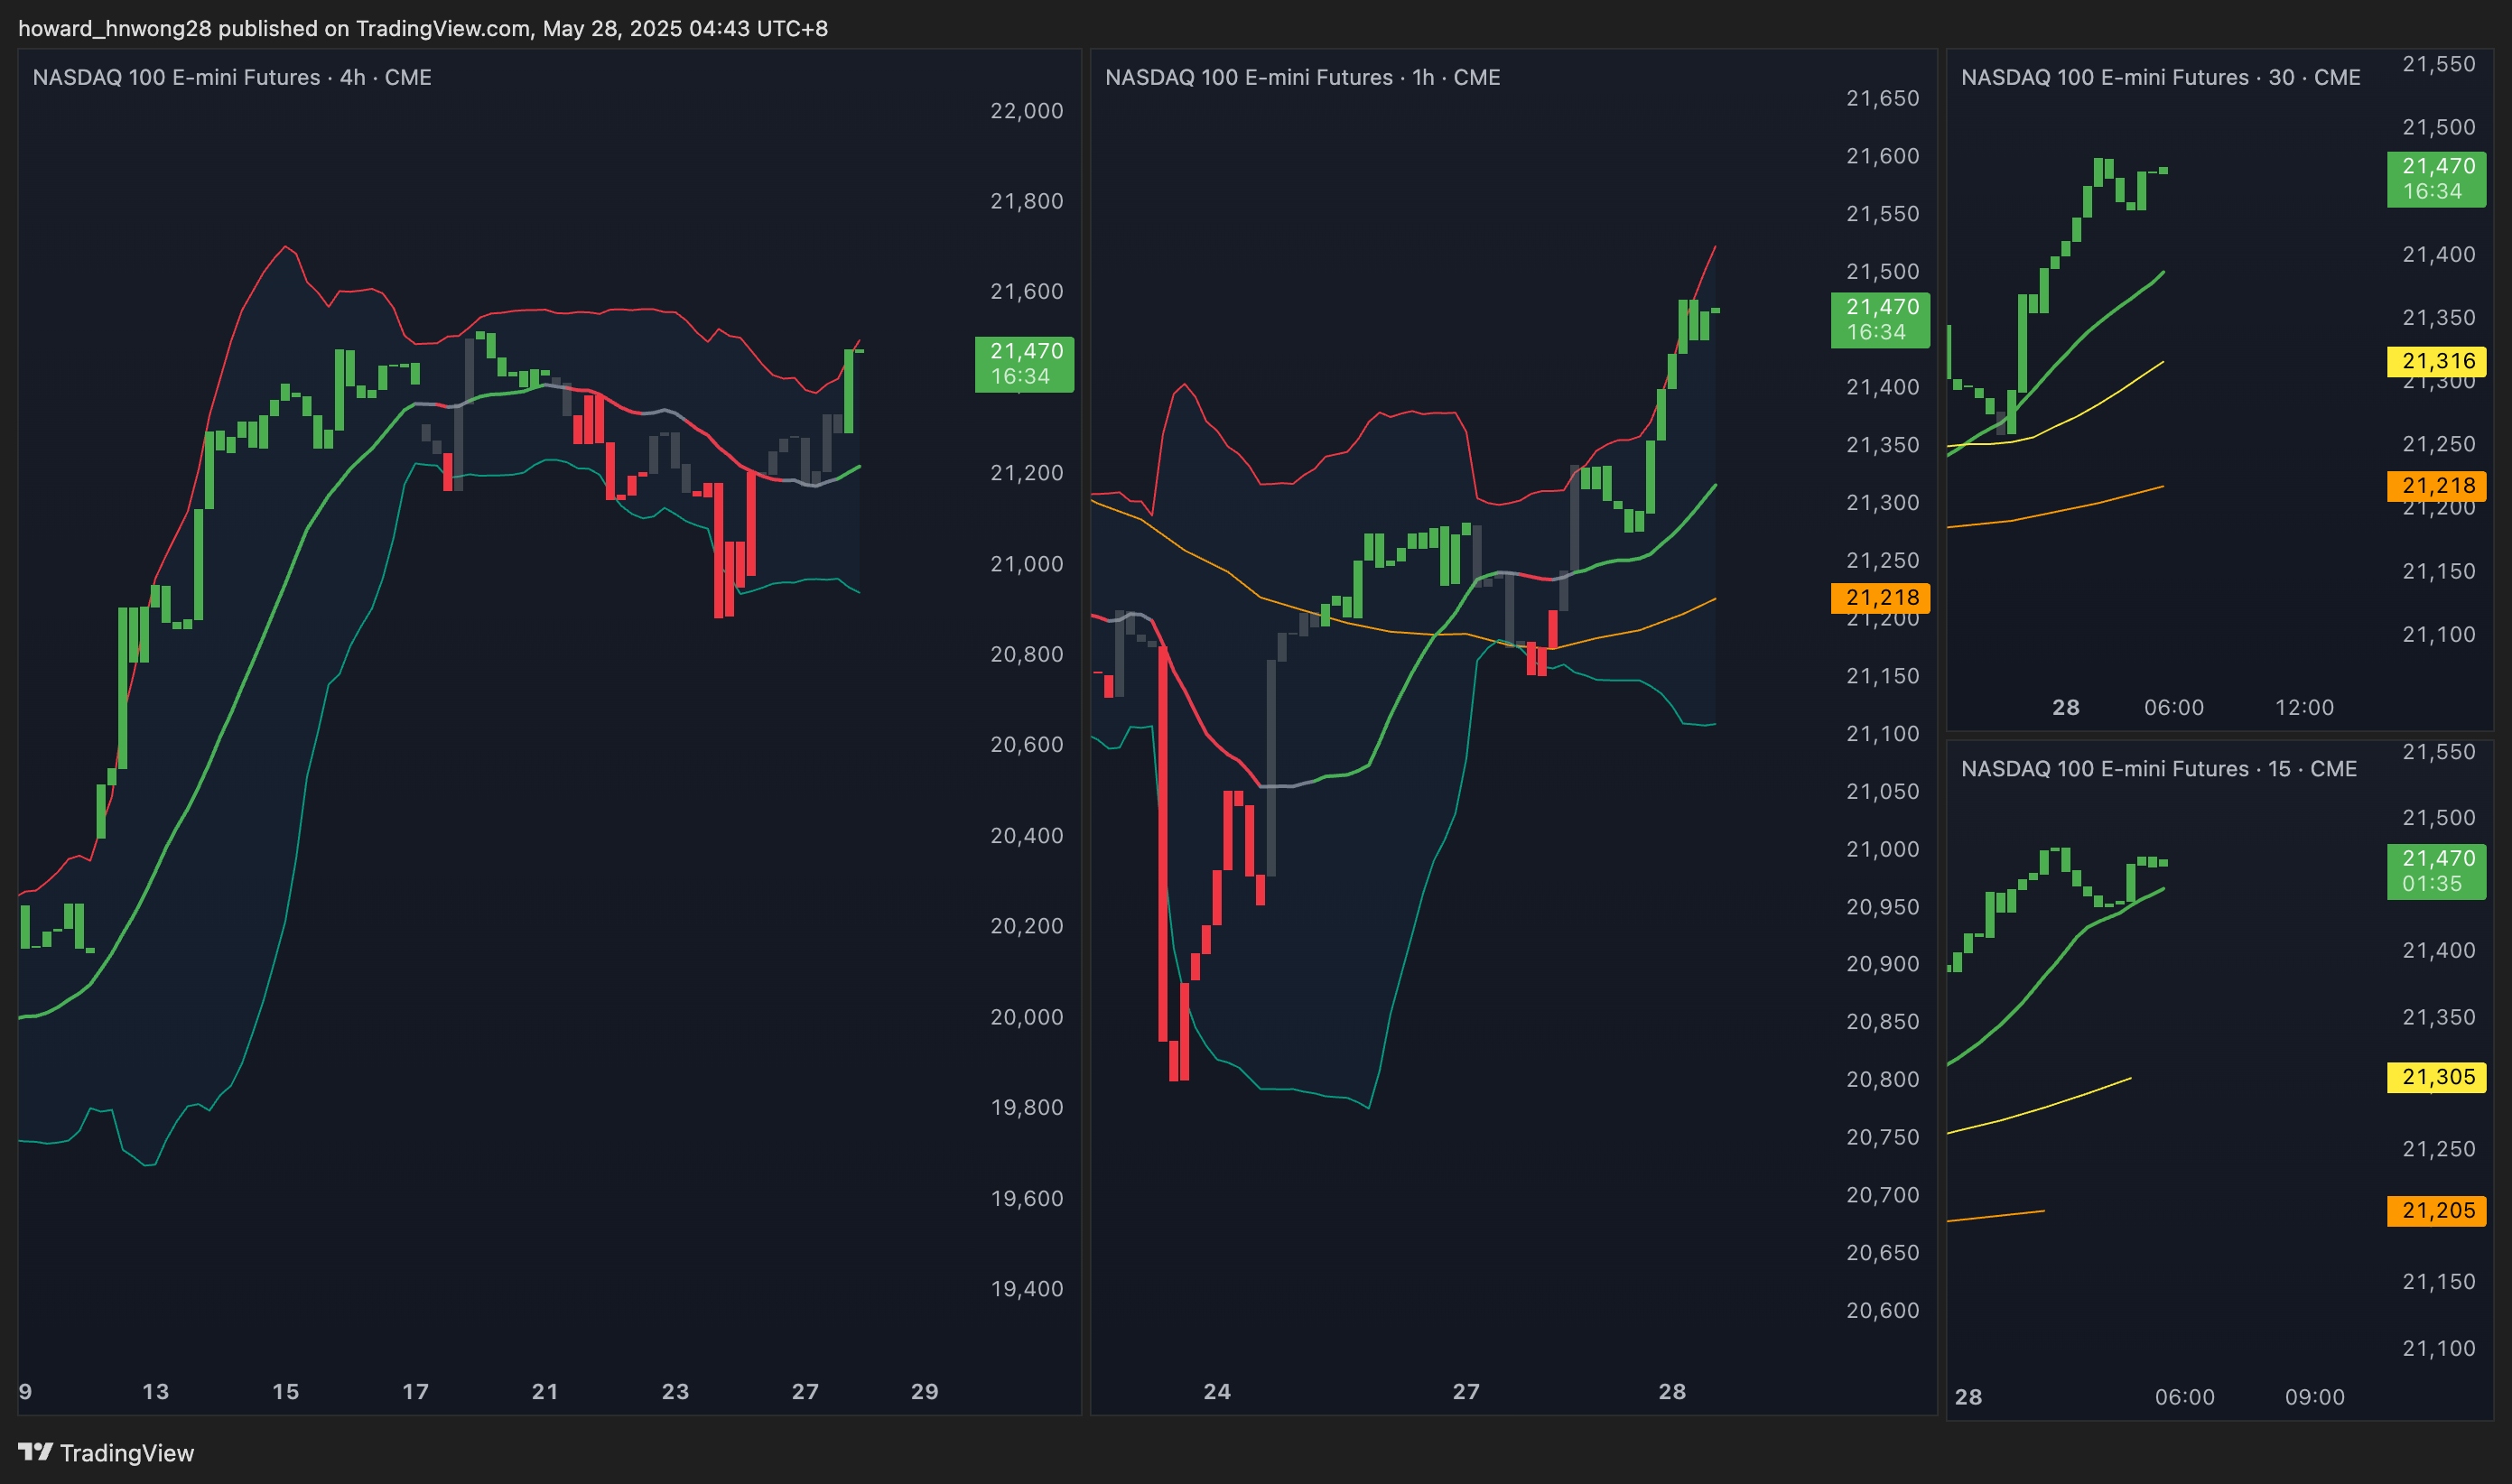
Task: Click green 21,470 price tag on 4h chart
Action: (x=1024, y=364)
